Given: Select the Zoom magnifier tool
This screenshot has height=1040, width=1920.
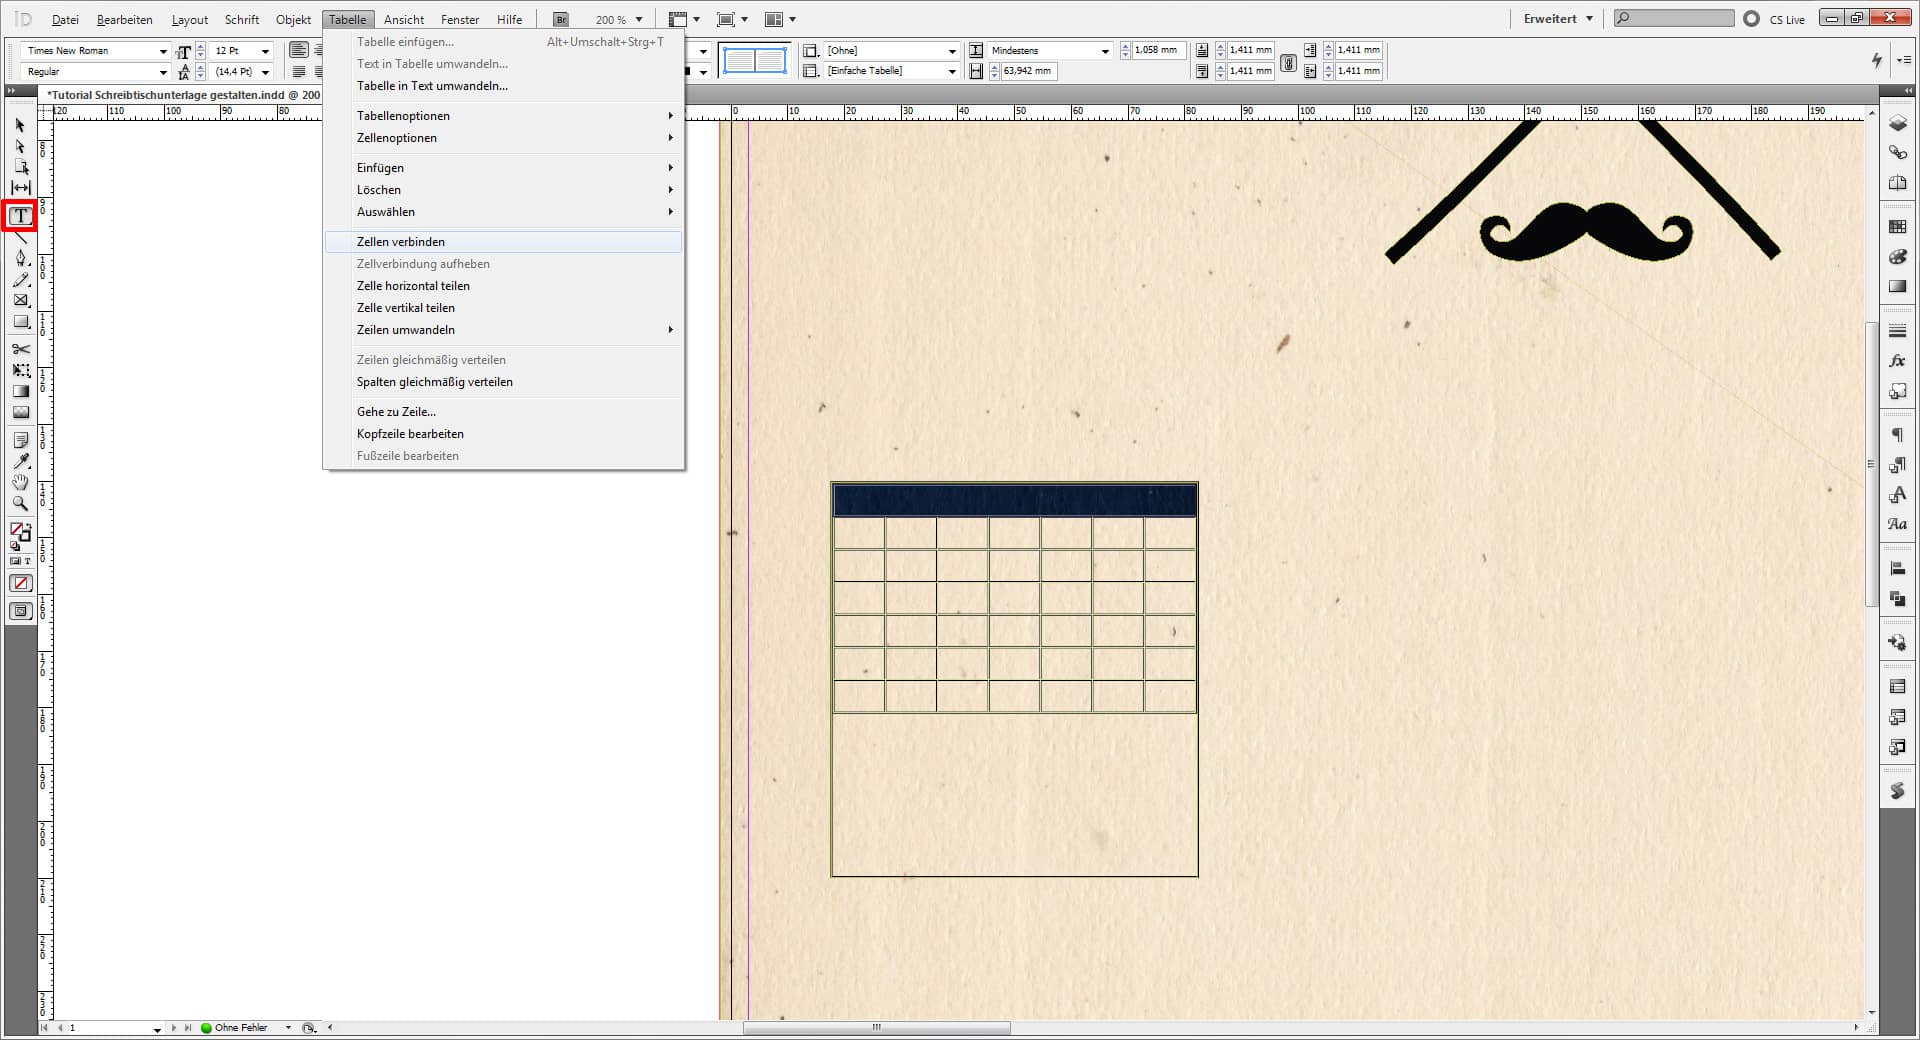Looking at the screenshot, I should tap(20, 504).
